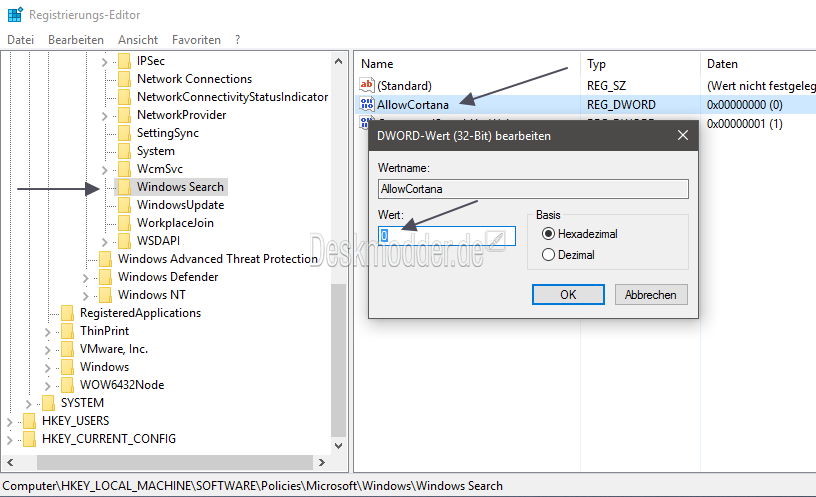The image size is (816, 497).
Task: Open the Favoriten menu
Action: coord(196,40)
